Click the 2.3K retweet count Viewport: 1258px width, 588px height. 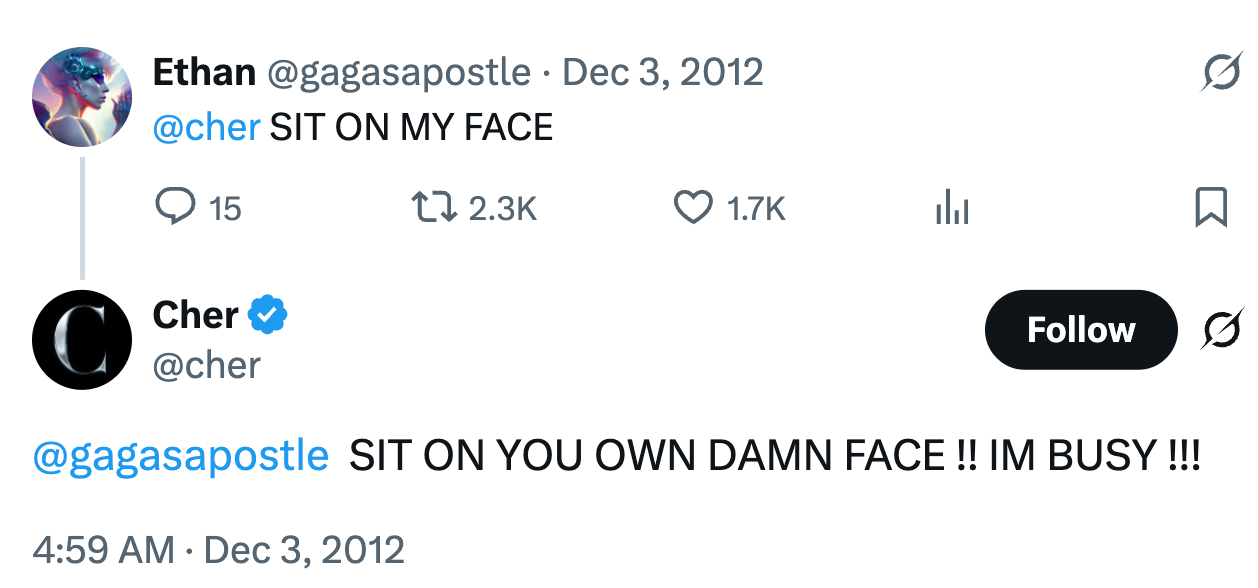point(503,207)
